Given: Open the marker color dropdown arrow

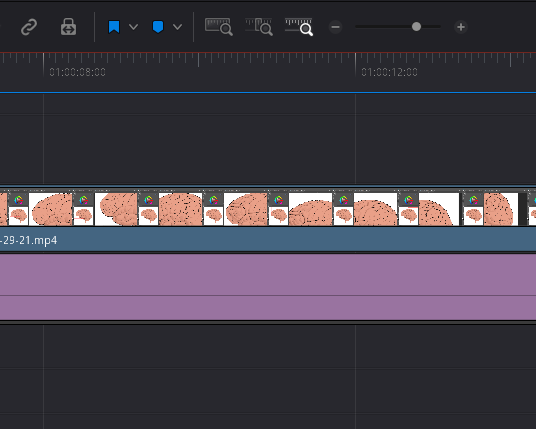Looking at the screenshot, I should pyautogui.click(x=177, y=27).
